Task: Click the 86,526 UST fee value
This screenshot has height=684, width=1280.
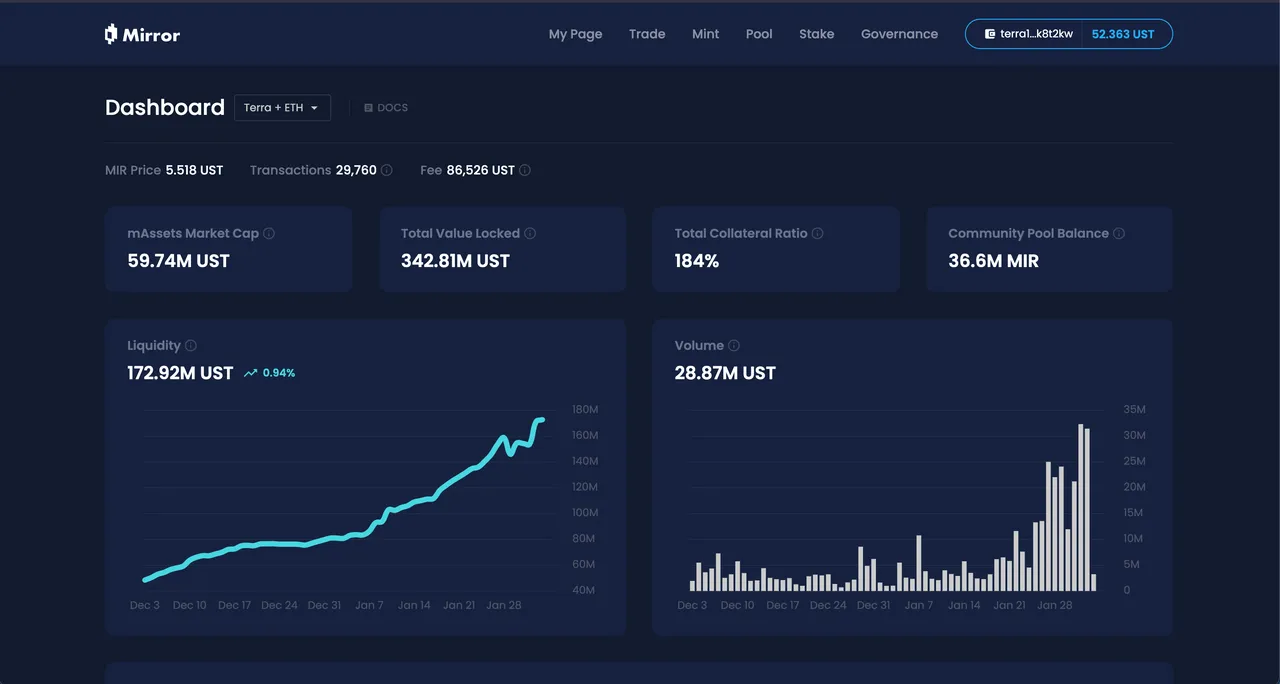Action: click(x=481, y=170)
